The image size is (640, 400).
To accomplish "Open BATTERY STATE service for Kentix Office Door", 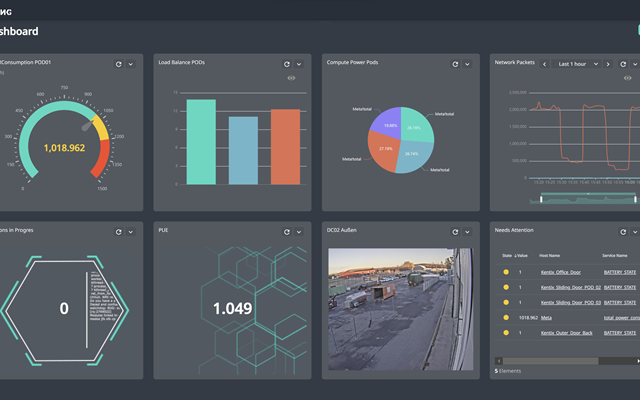I will click(x=620, y=272).
